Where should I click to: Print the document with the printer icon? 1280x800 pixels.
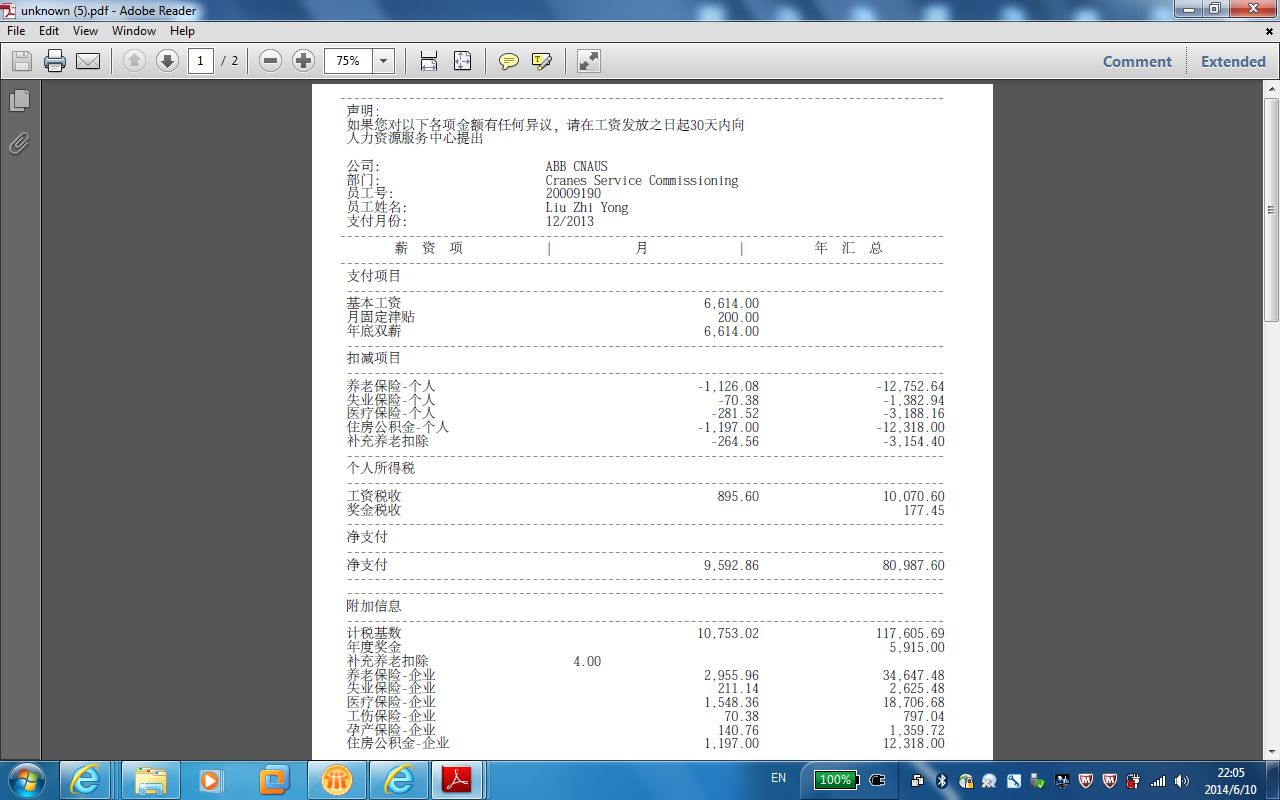(55, 61)
